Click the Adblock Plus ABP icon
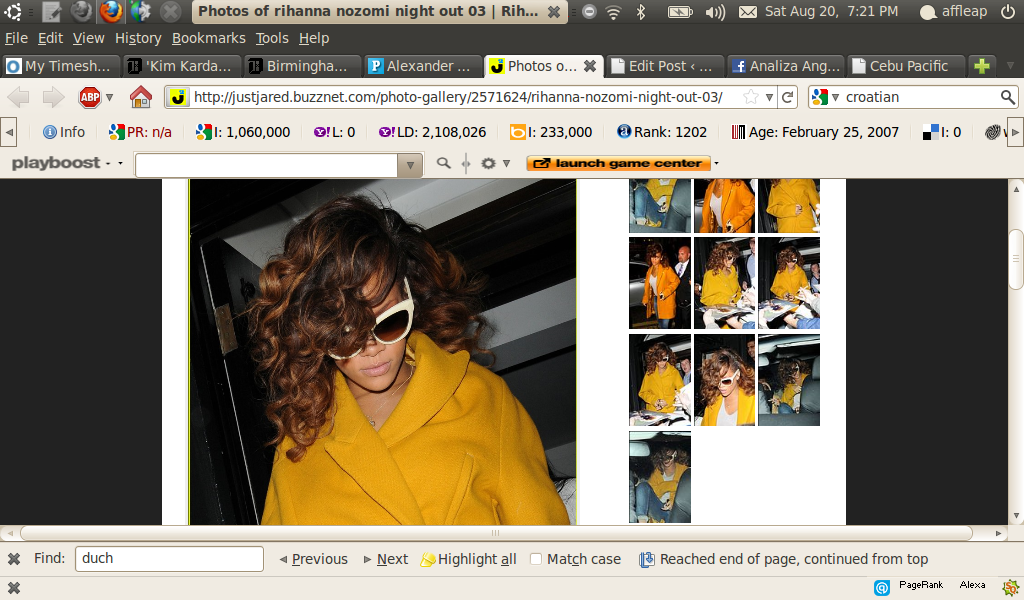The image size is (1024, 600). [x=89, y=97]
